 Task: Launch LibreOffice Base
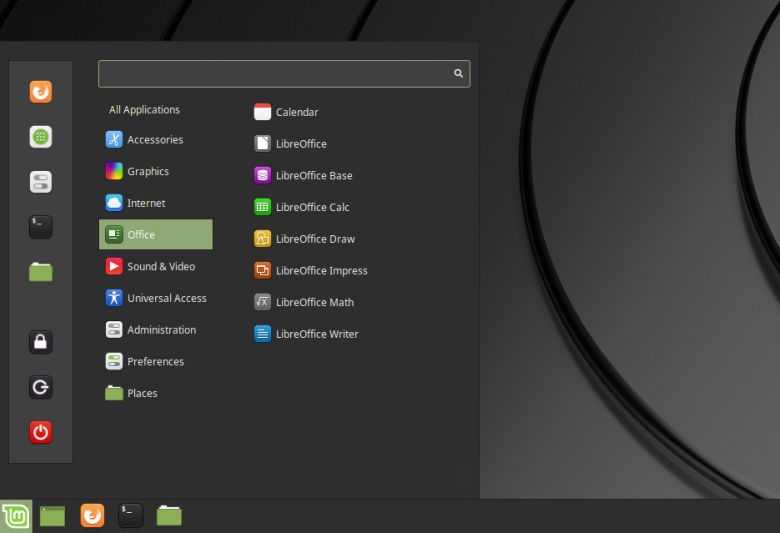pyautogui.click(x=303, y=176)
